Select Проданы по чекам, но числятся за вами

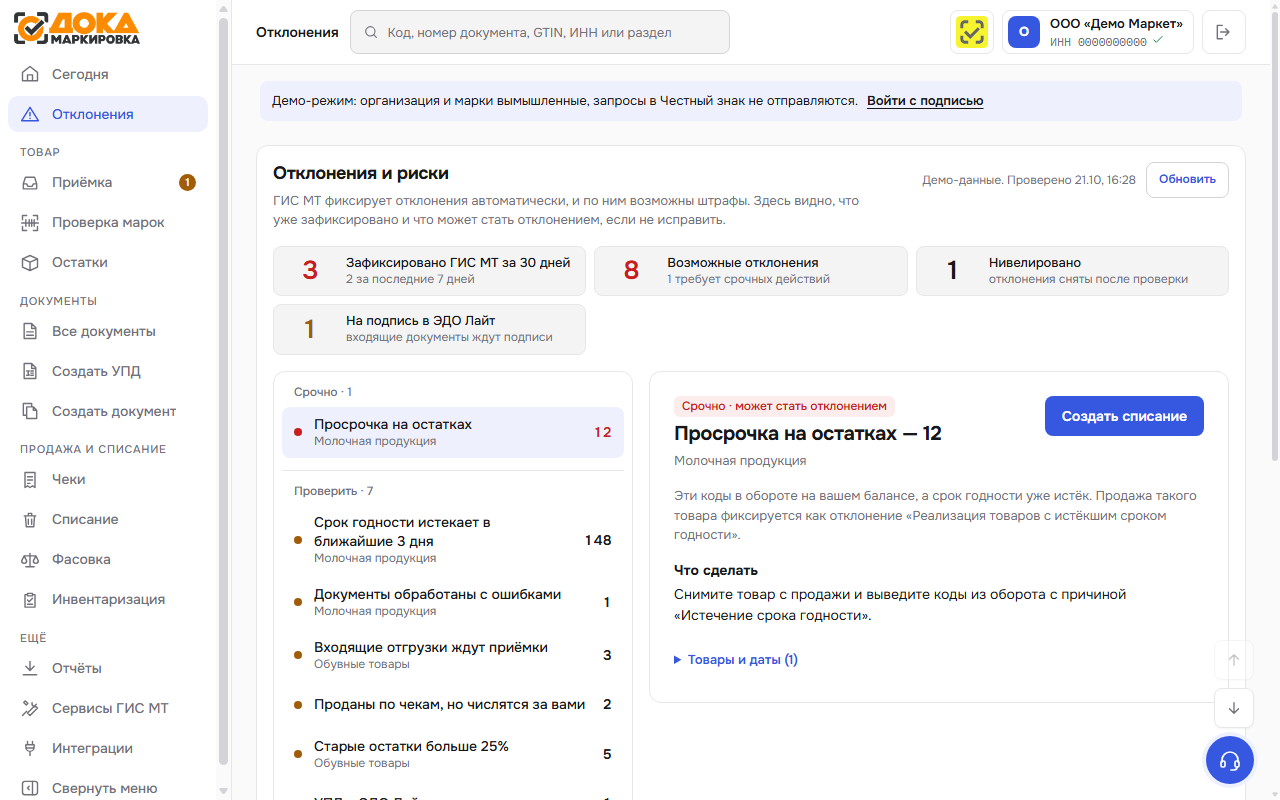pyautogui.click(x=453, y=704)
